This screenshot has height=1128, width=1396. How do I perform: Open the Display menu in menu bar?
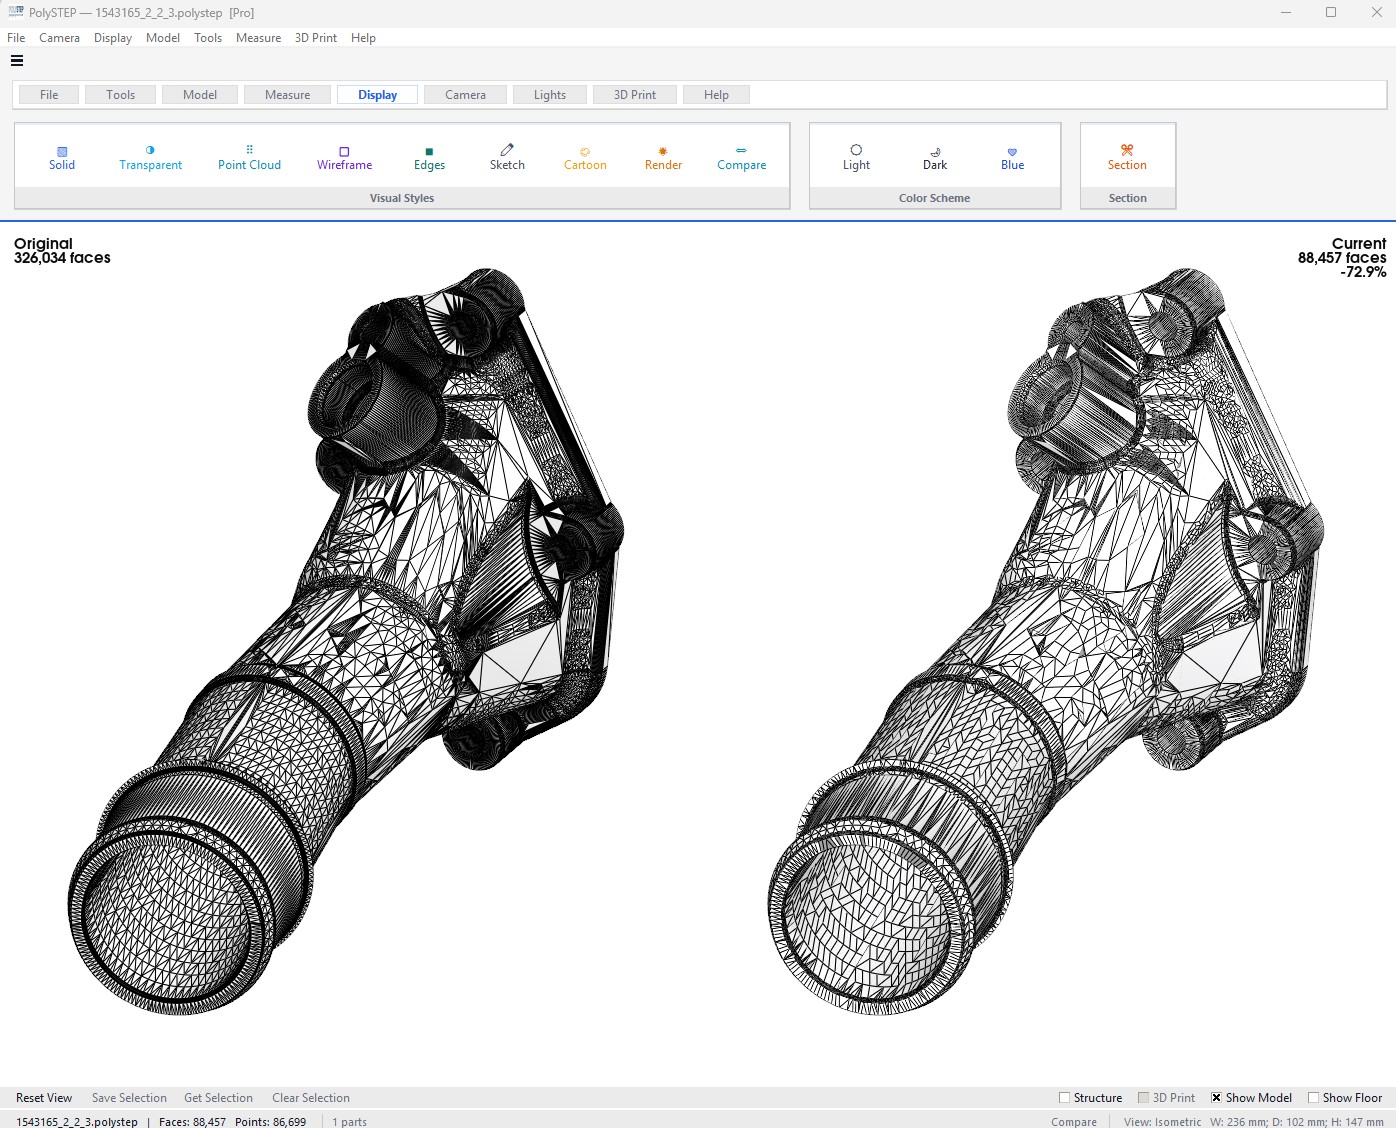click(113, 38)
